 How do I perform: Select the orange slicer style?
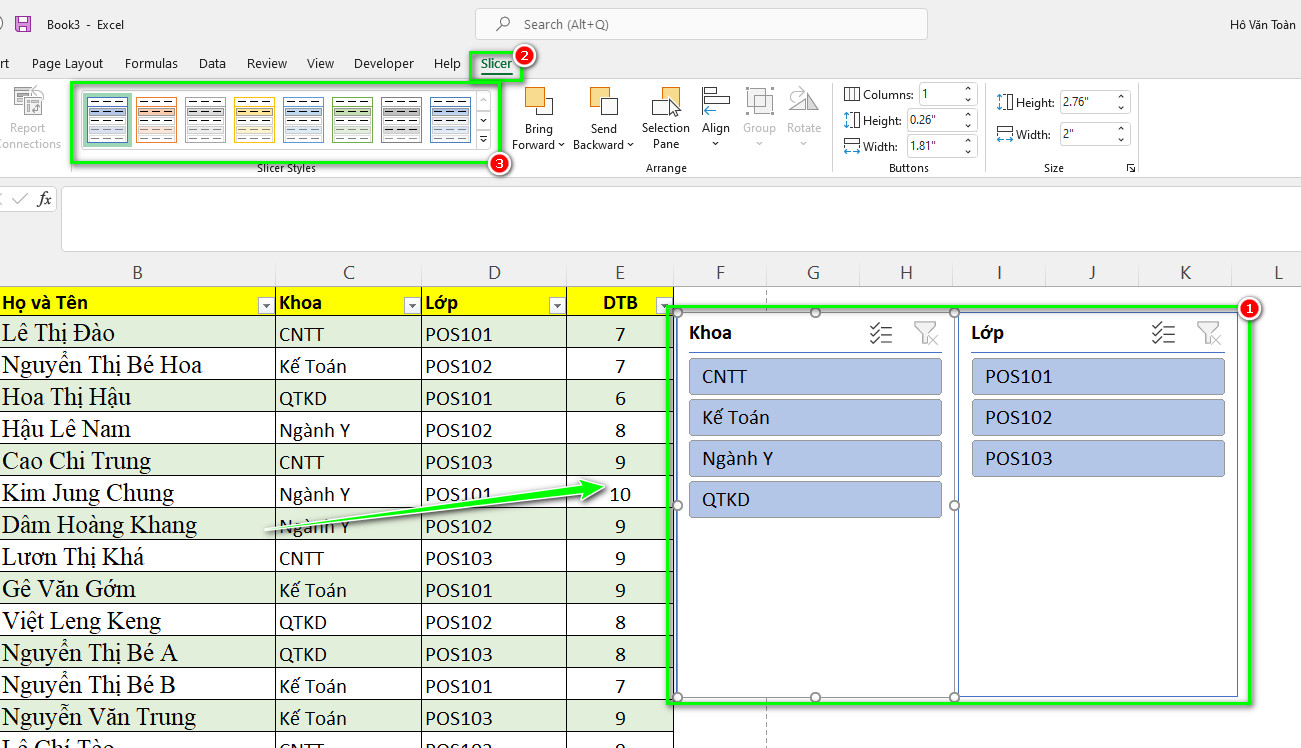tap(156, 120)
